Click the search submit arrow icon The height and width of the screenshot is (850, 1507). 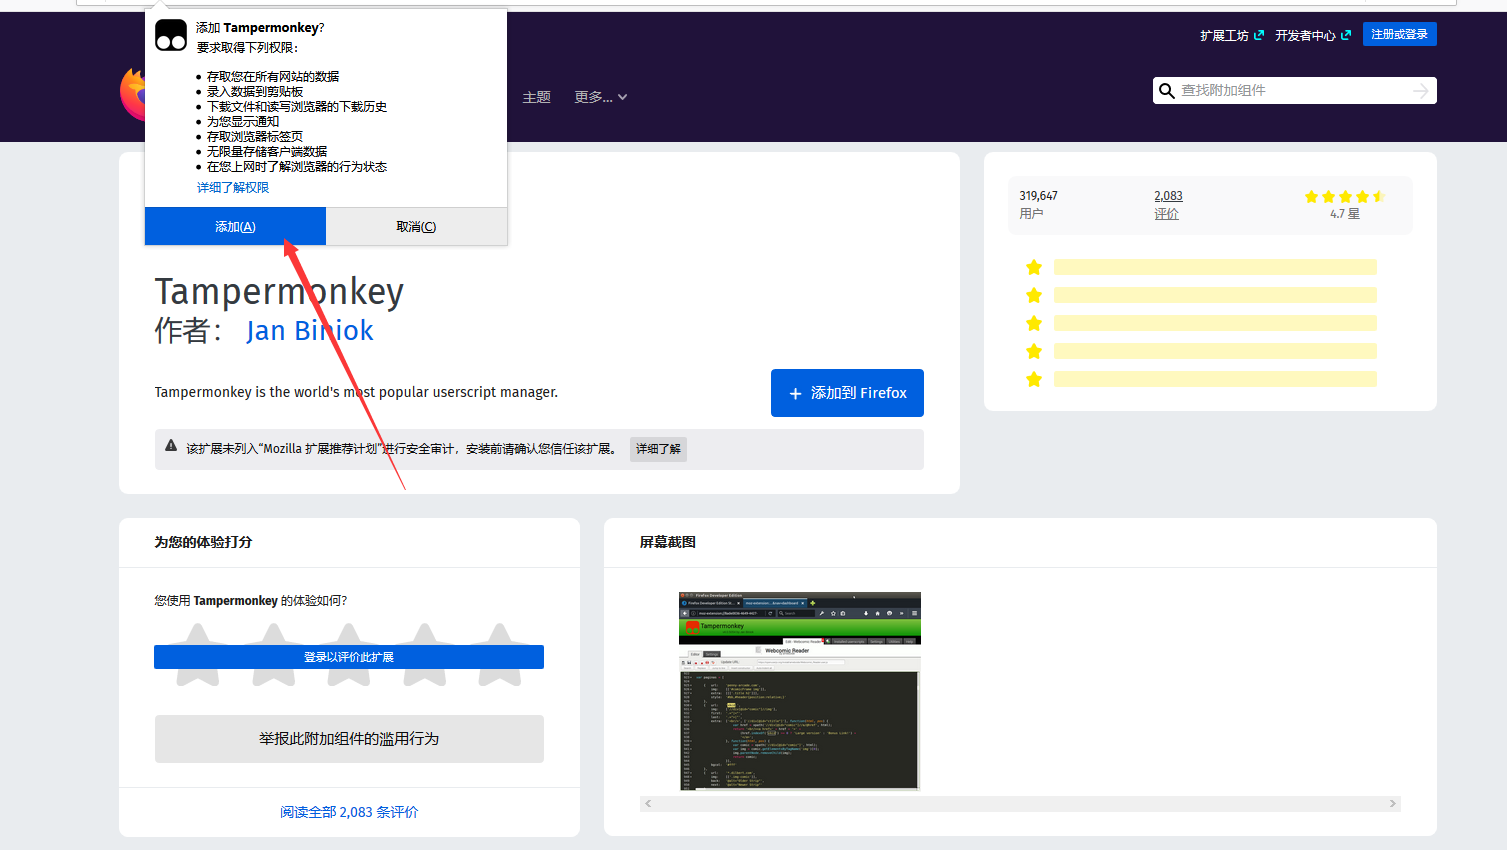click(x=1421, y=91)
